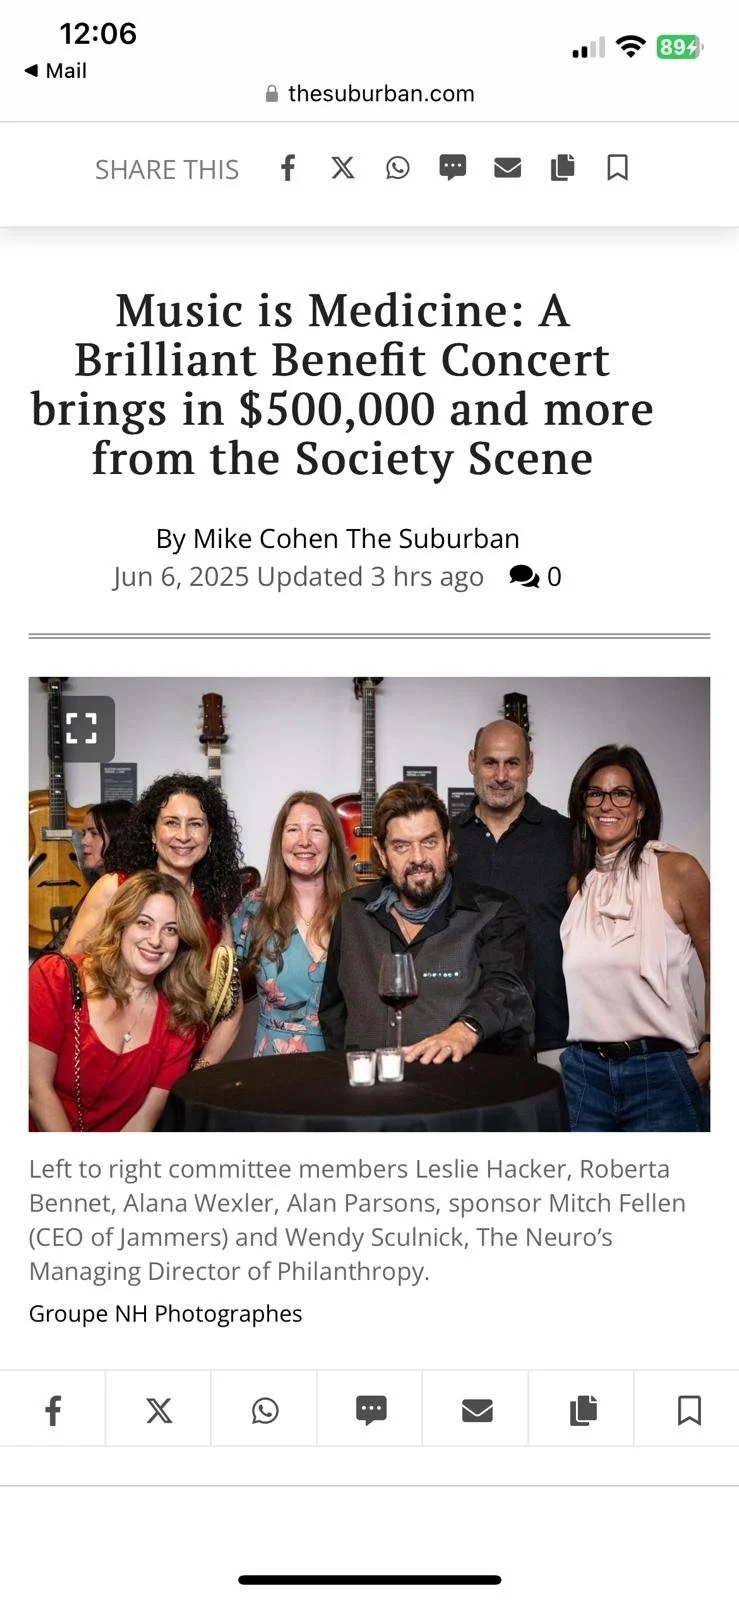The height and width of the screenshot is (1600, 739).
Task: Share article on Facebook from top bar
Action: (x=287, y=168)
